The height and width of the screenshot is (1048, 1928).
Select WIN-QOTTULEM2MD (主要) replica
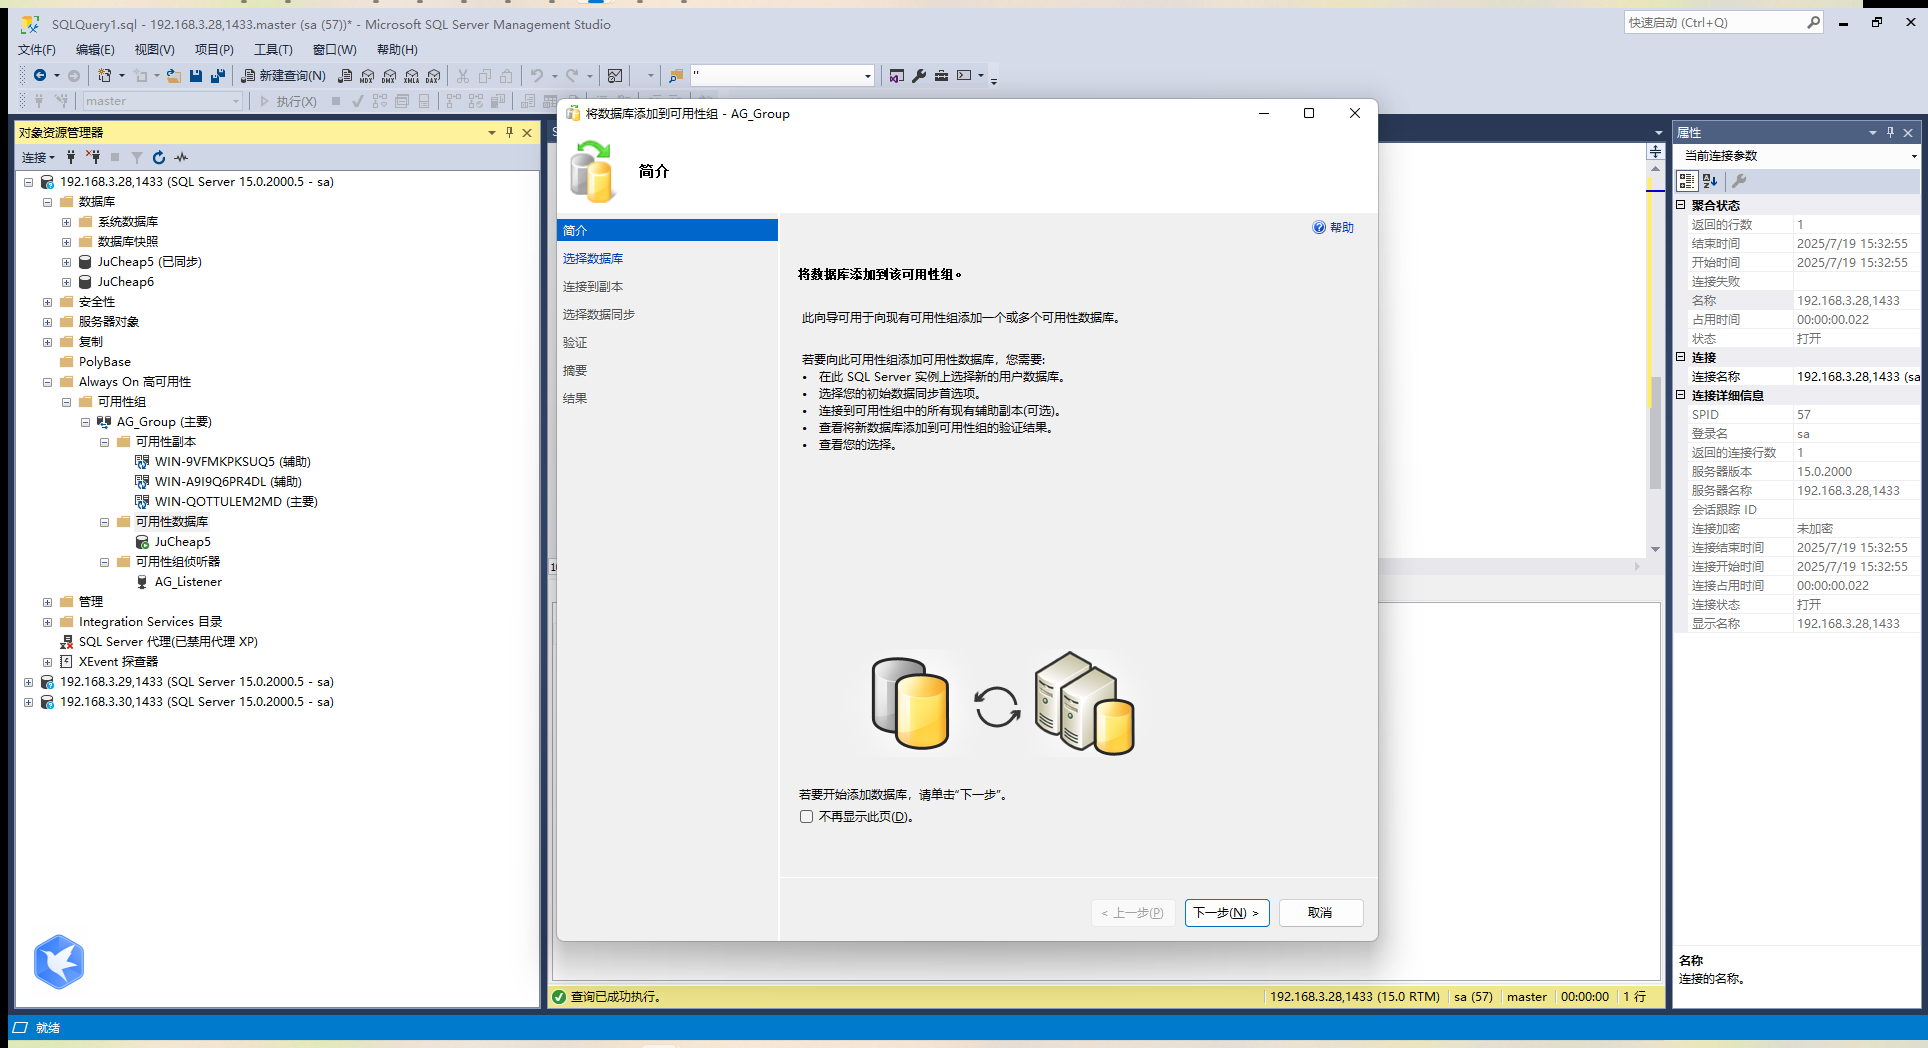coord(236,502)
